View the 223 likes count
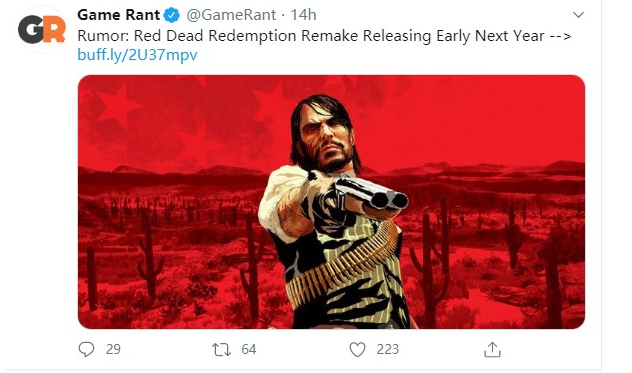 coord(387,349)
